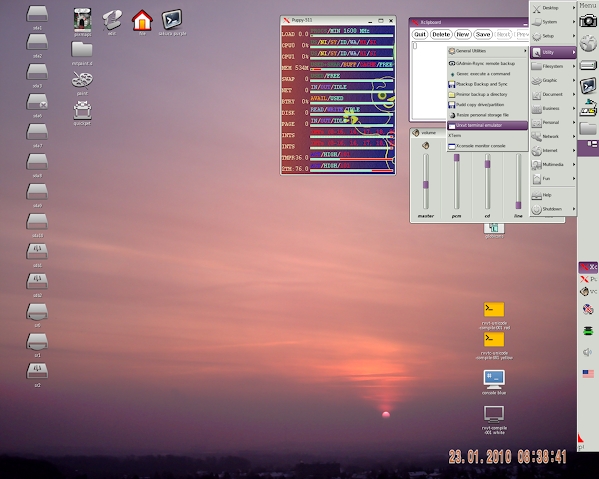The image size is (599, 479).
Task: Click the camera screenshot icon in side panel
Action: pyautogui.click(x=588, y=21)
